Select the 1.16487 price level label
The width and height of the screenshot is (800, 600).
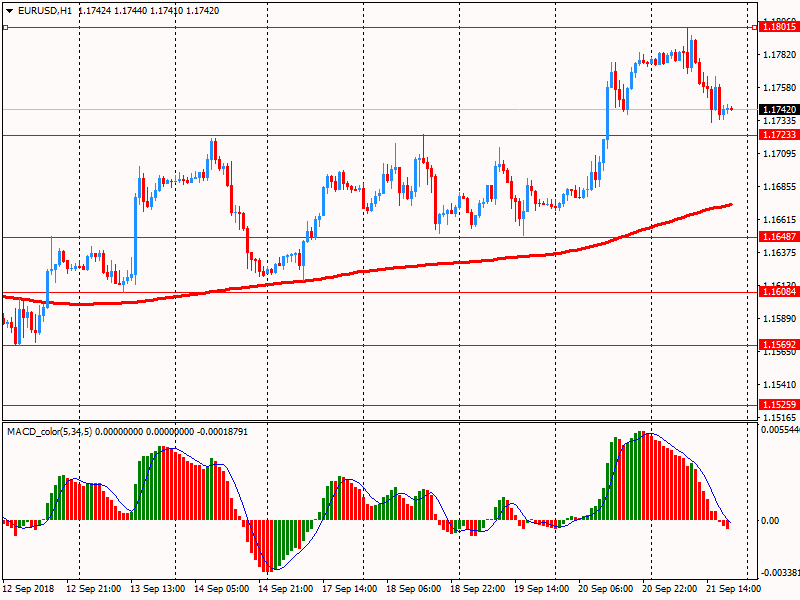[779, 237]
